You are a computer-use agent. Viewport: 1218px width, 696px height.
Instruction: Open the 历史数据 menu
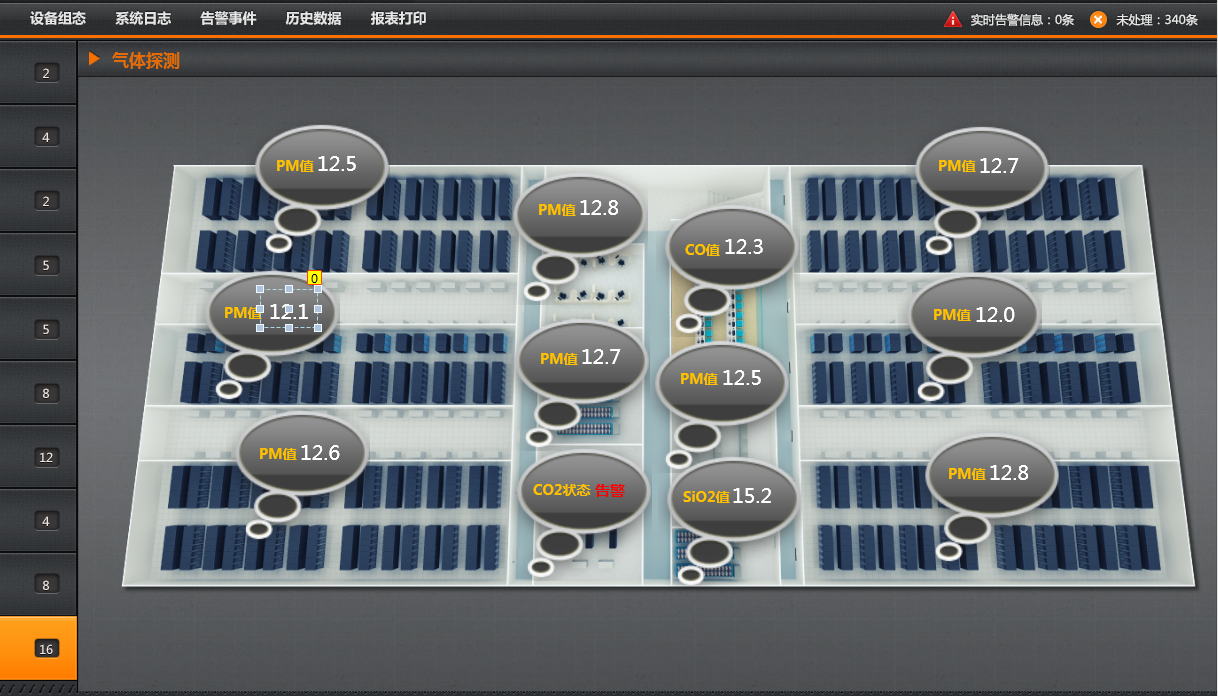[x=313, y=19]
